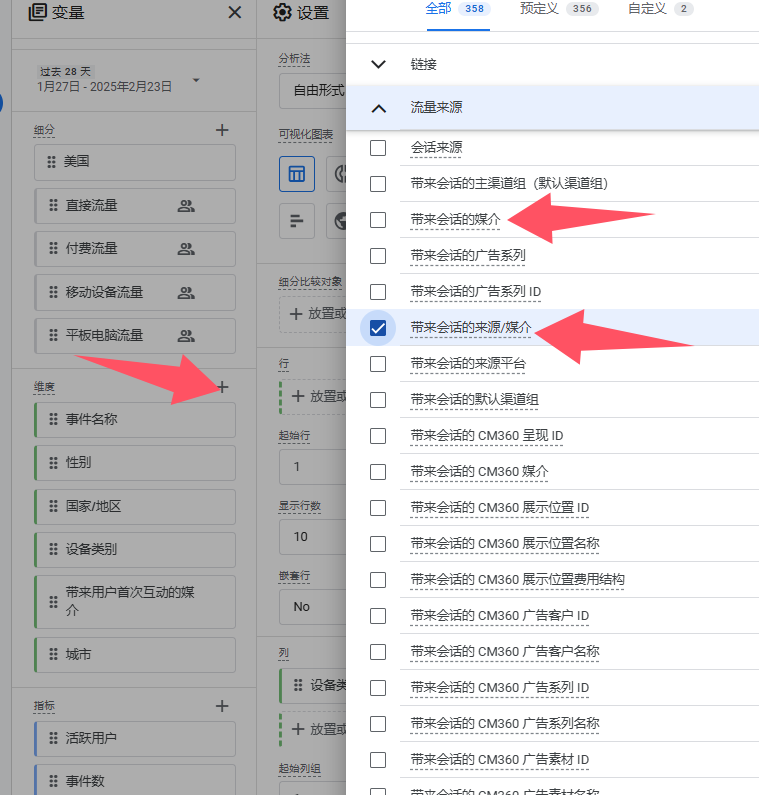759x795 pixels.
Task: Click the 带来会话的 CM360 展示位置费用结构 label
Action: (517, 579)
